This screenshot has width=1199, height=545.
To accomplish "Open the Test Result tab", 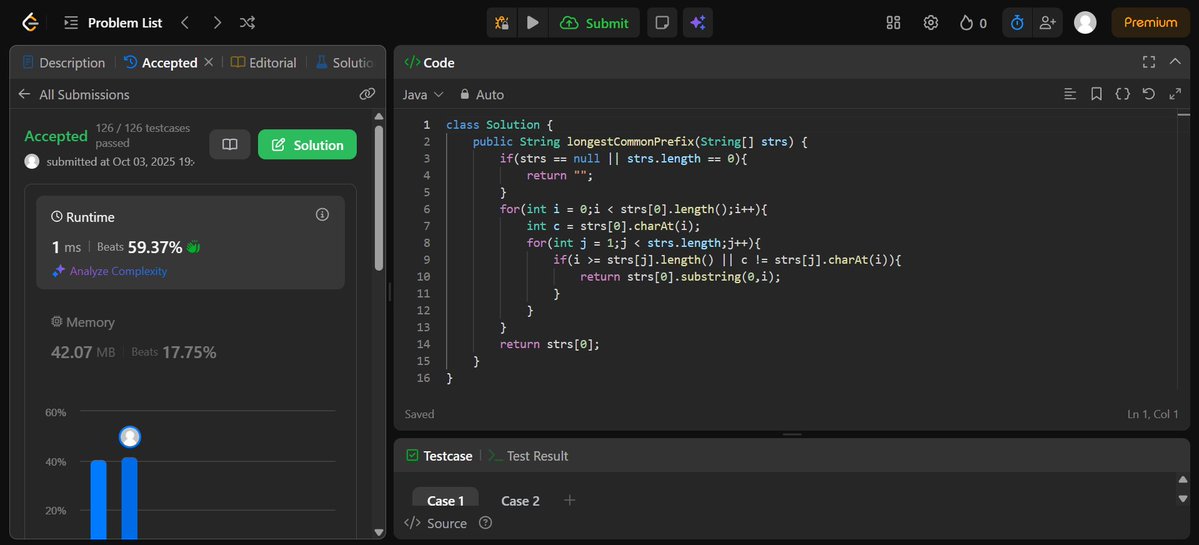I will [528, 456].
